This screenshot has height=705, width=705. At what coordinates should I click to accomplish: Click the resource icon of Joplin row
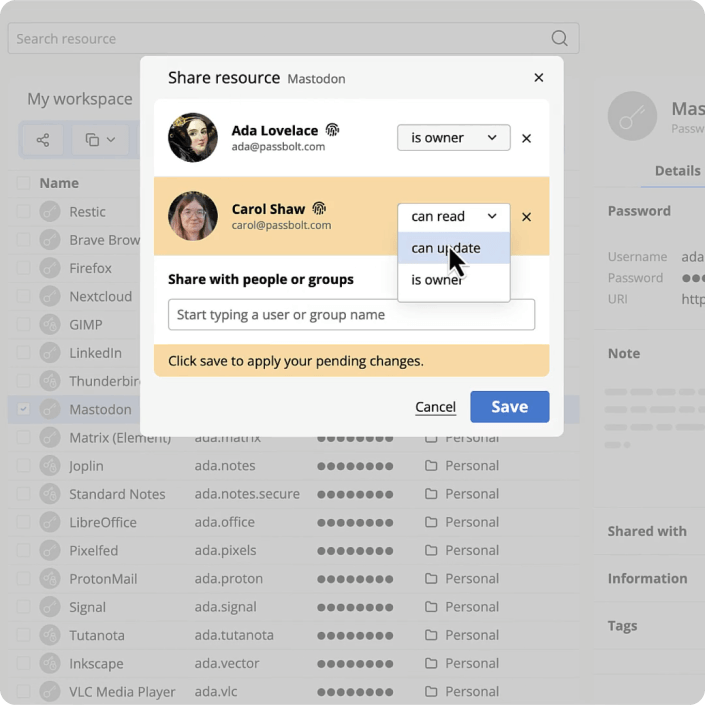pos(50,466)
